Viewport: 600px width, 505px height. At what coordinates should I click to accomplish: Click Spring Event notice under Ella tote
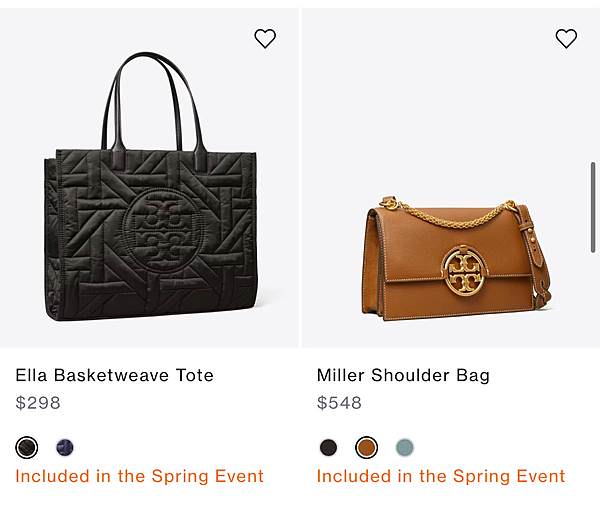[x=139, y=476]
